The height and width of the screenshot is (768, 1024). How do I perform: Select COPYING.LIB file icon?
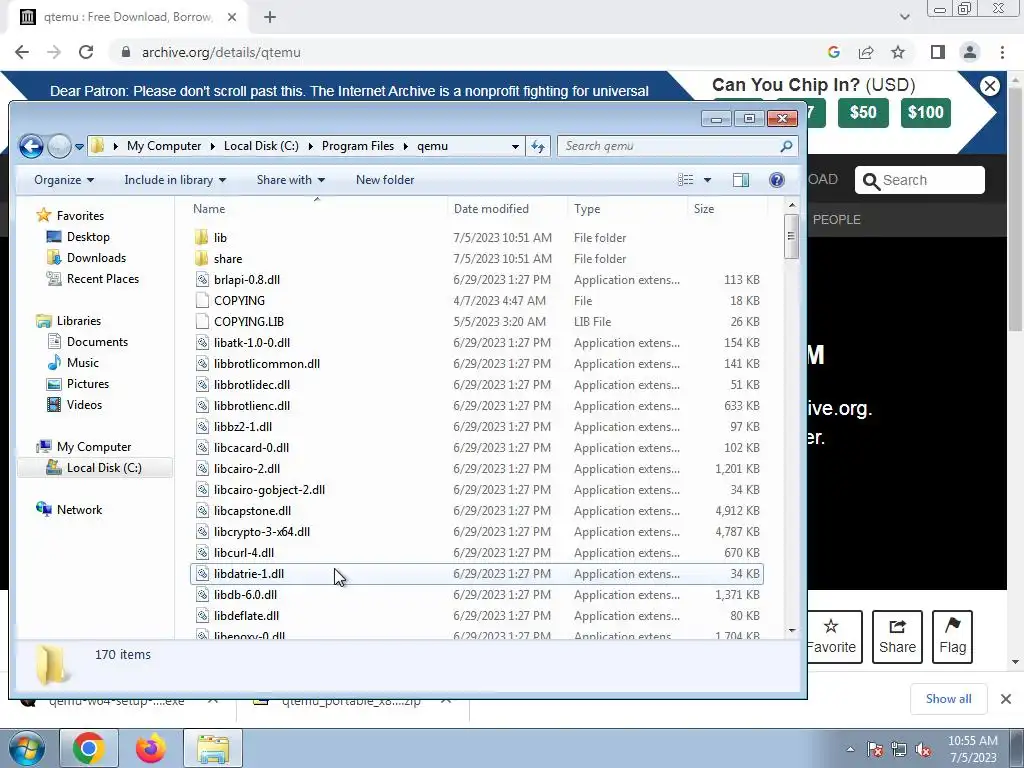(202, 321)
